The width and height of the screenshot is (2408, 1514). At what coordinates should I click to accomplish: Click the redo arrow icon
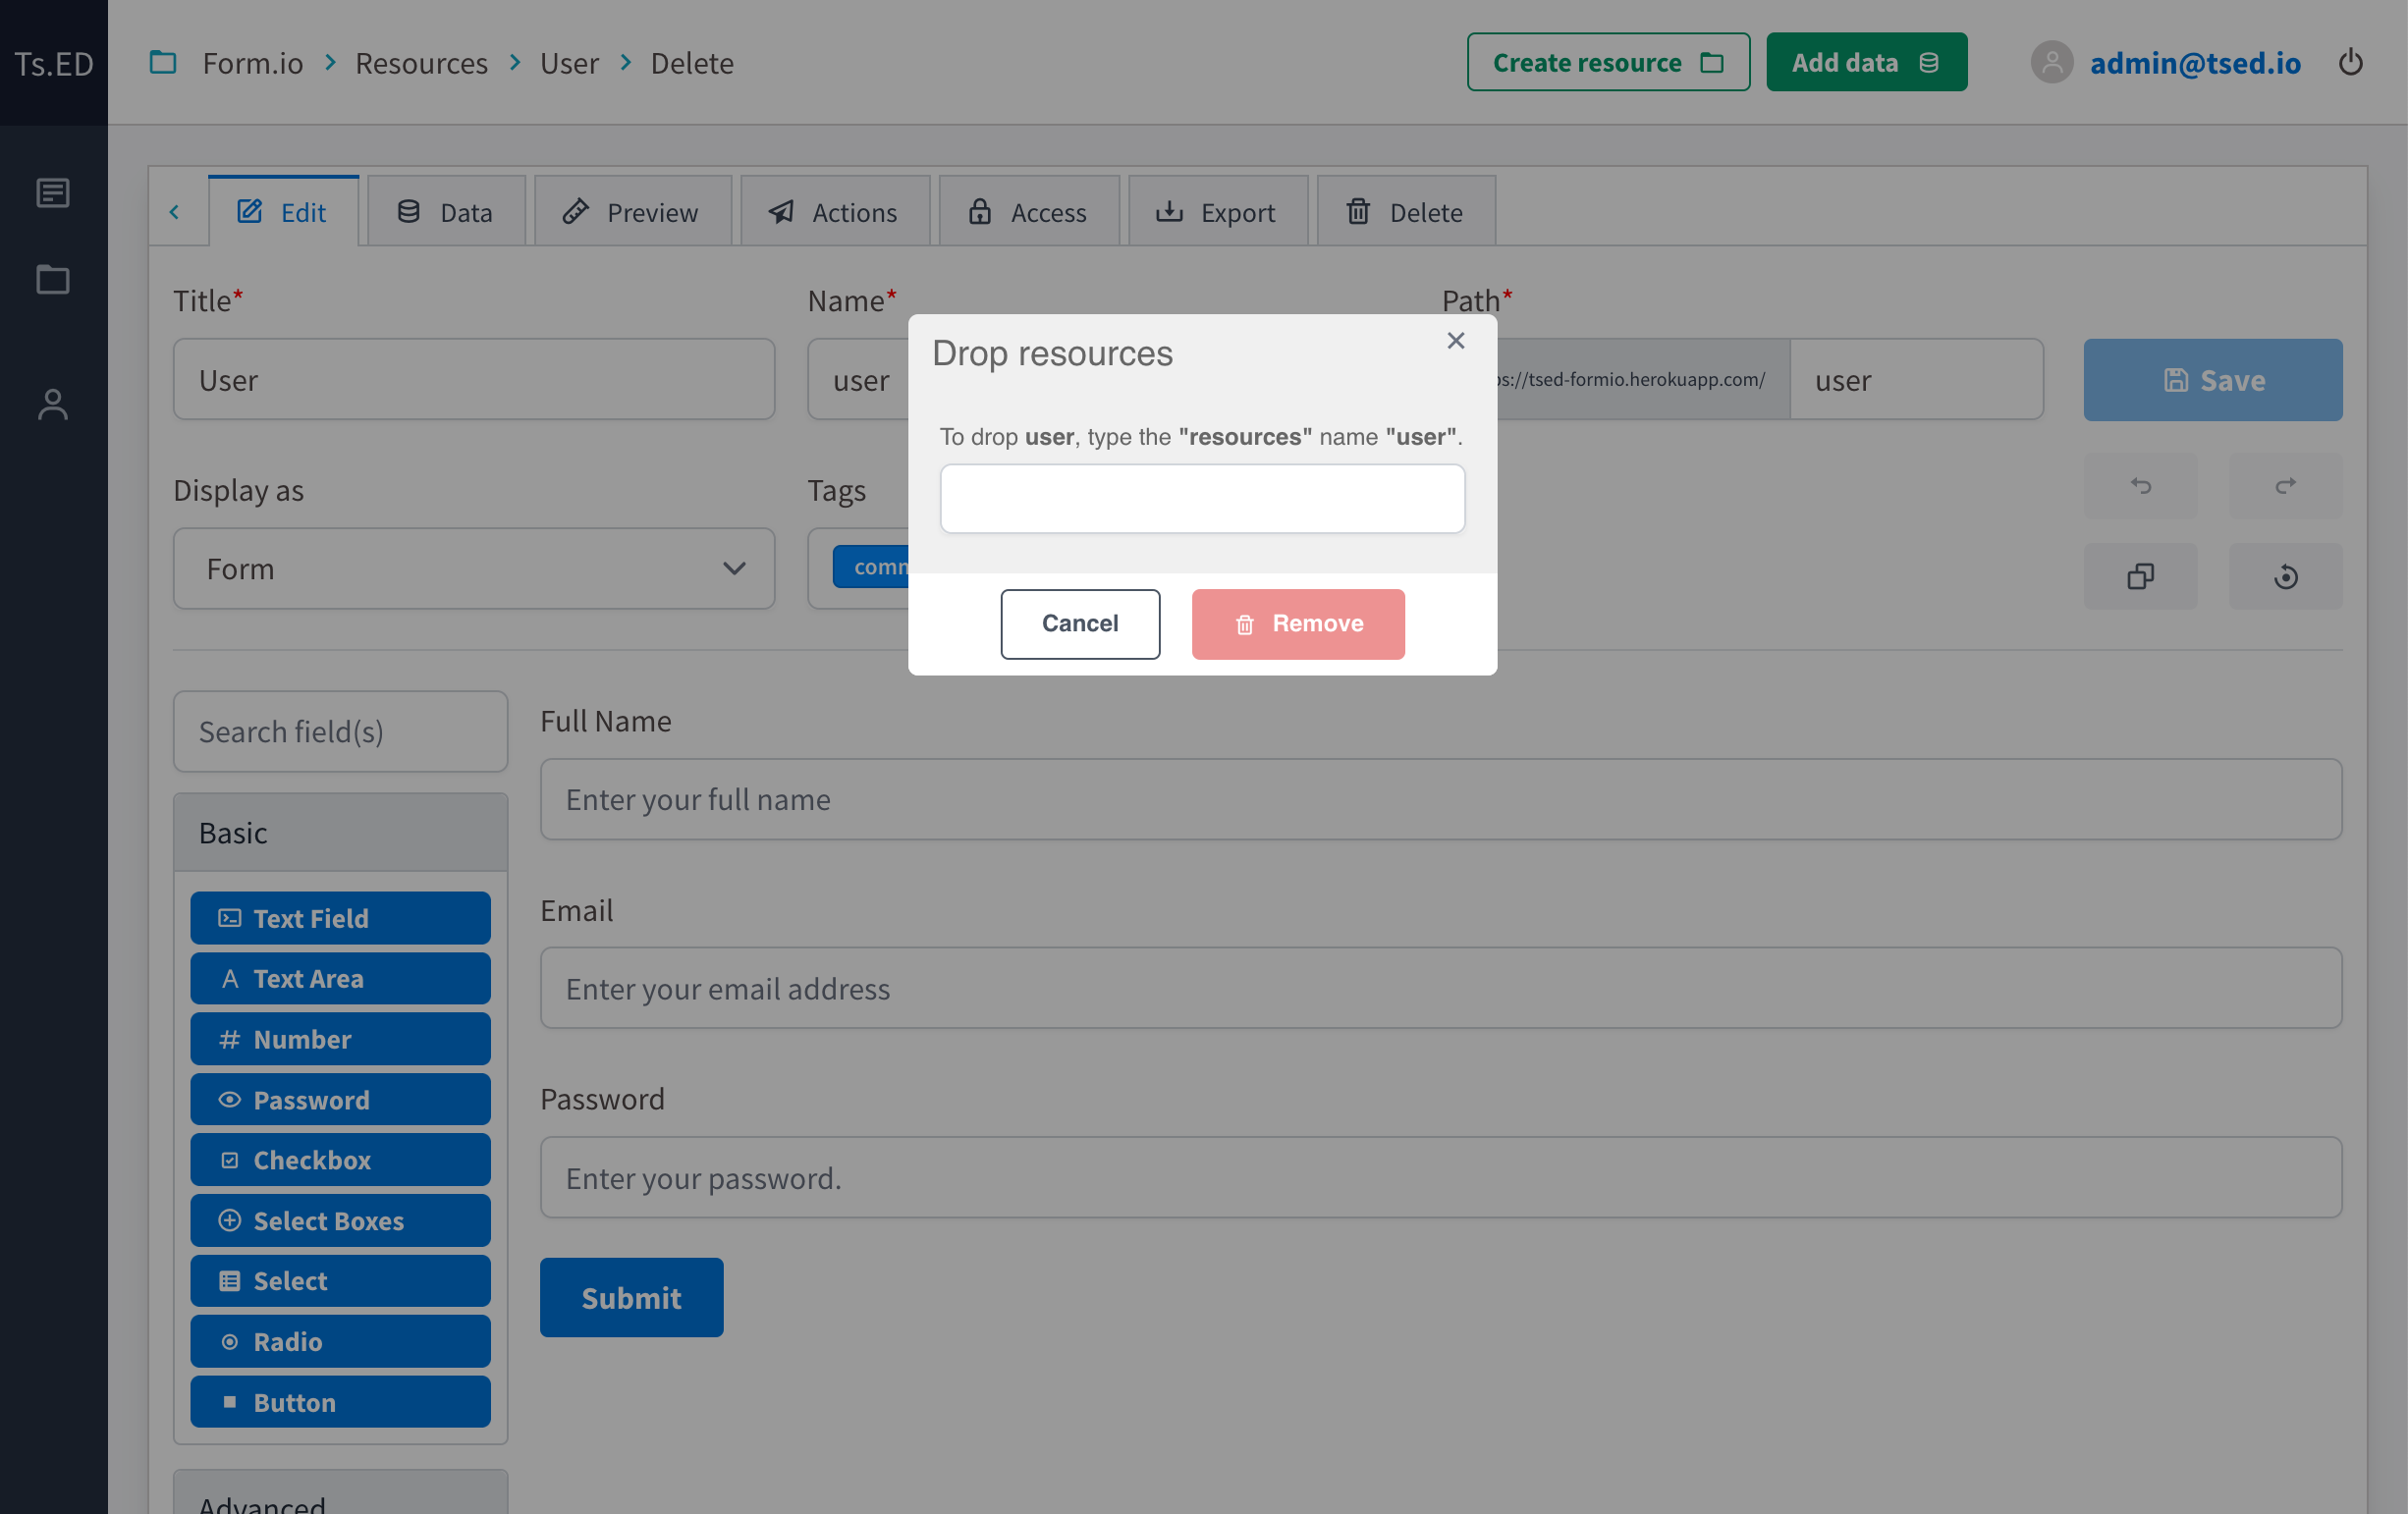click(x=2285, y=486)
